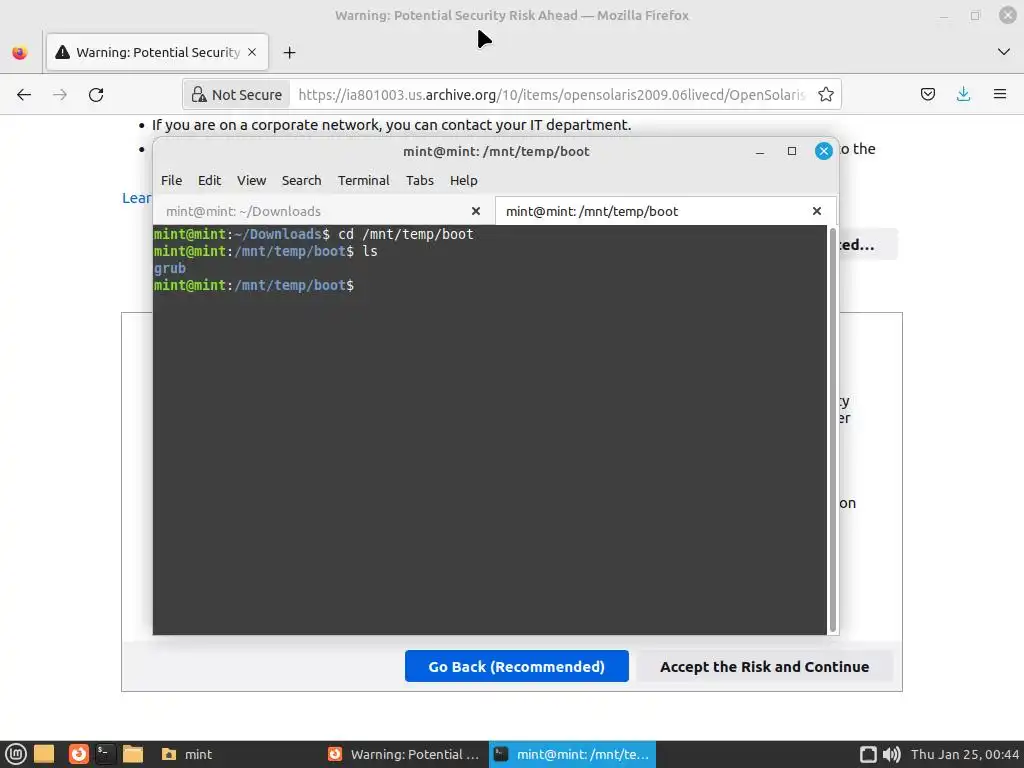Launch terminal from taskbar launcher
Screen dimensions: 1024x768
[x=104, y=754]
